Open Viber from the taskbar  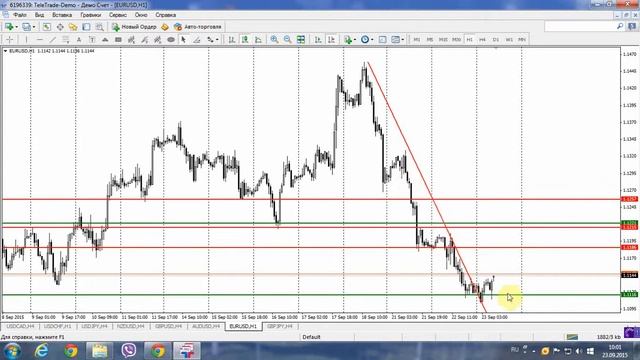pos(129,351)
